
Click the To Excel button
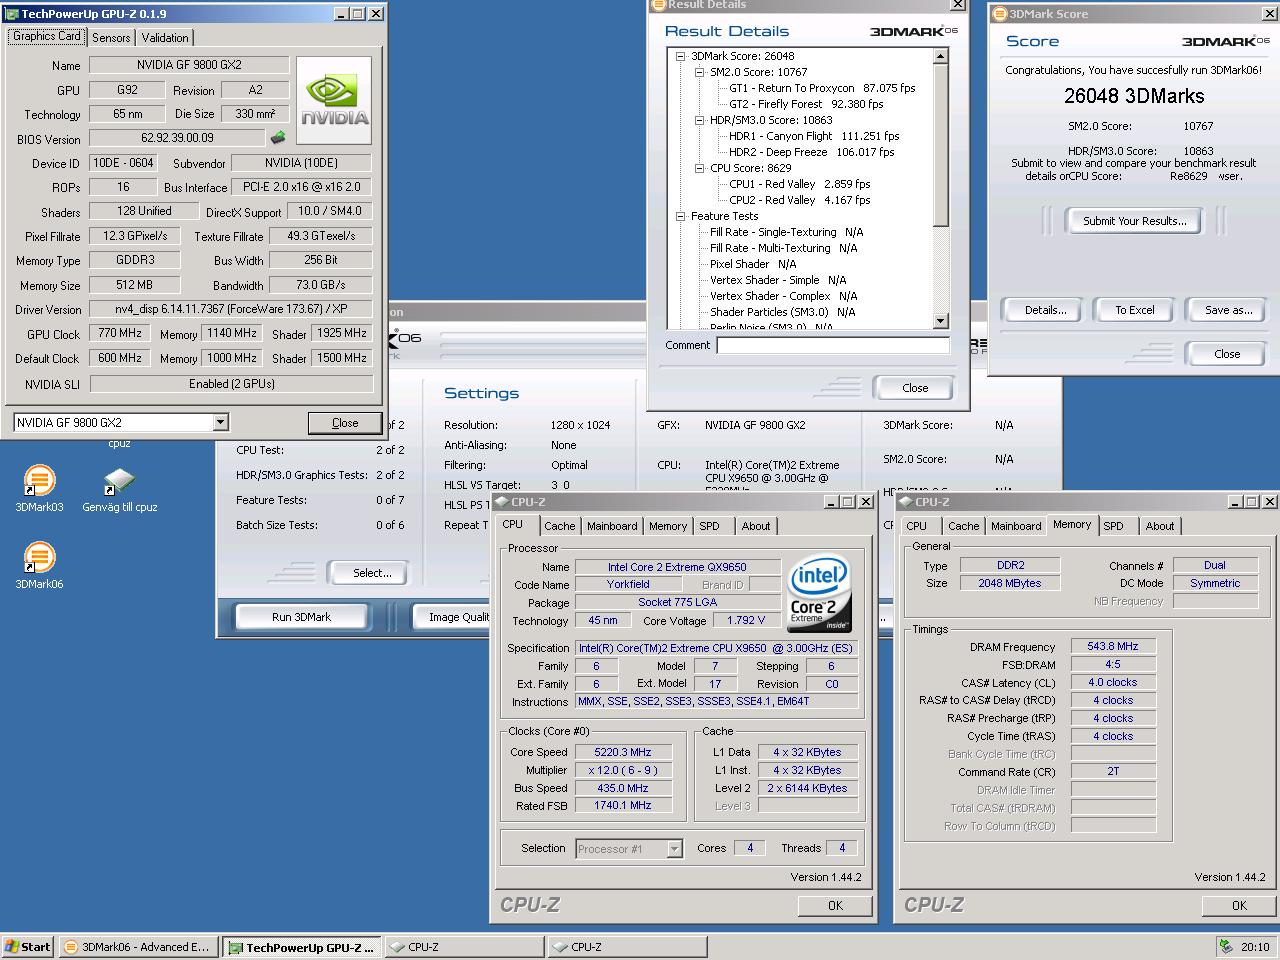(1135, 310)
